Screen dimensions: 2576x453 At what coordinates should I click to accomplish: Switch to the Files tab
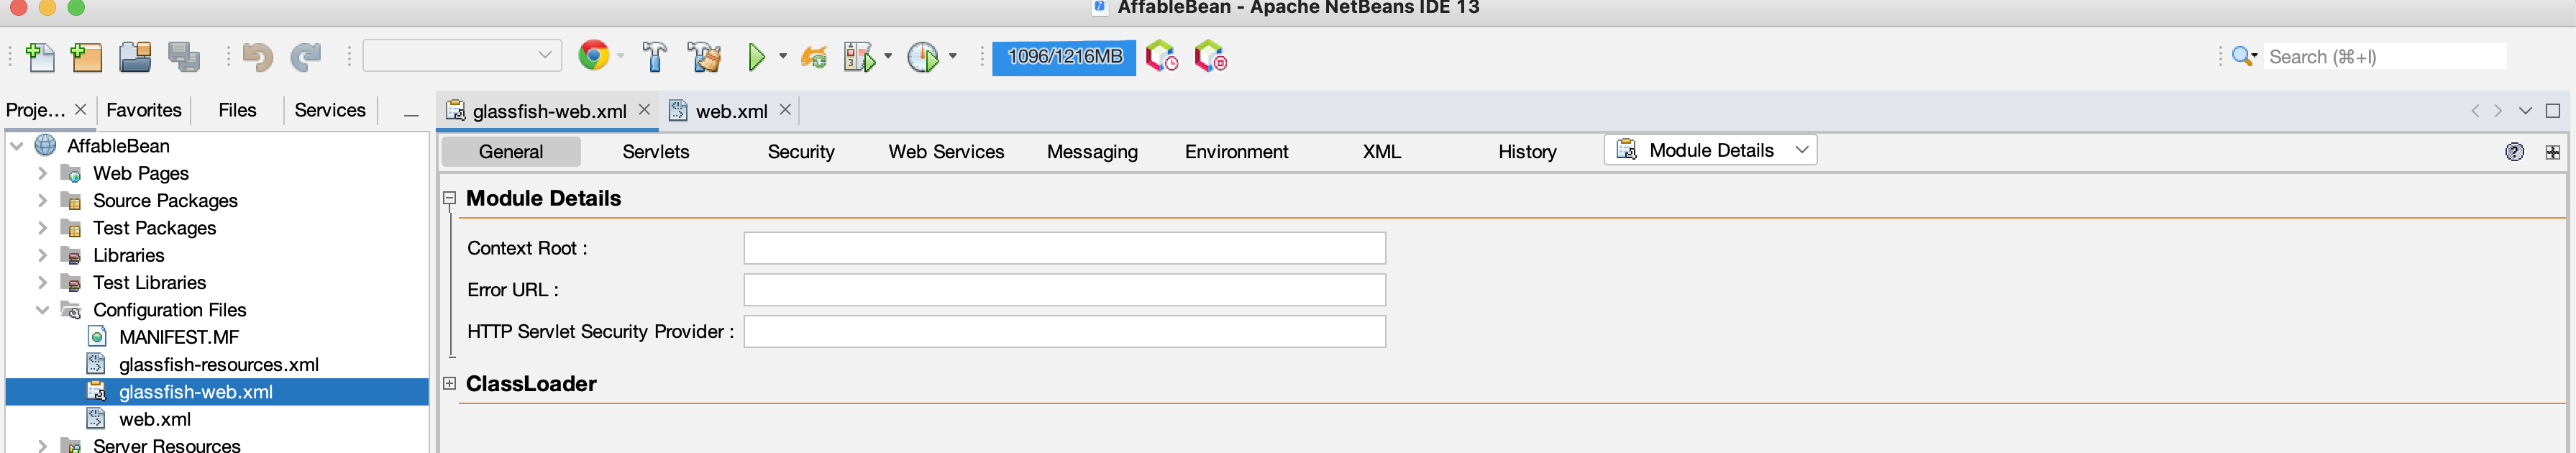(x=237, y=110)
